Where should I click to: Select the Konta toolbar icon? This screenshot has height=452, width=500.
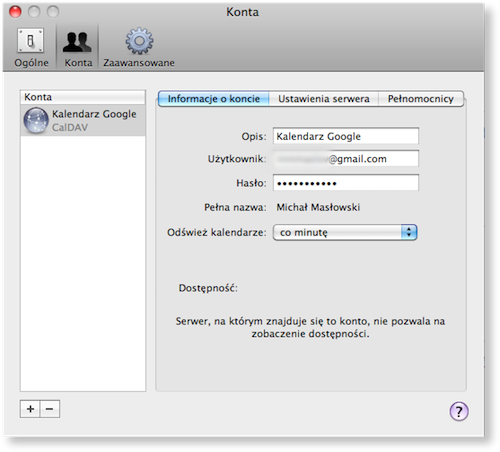point(78,47)
